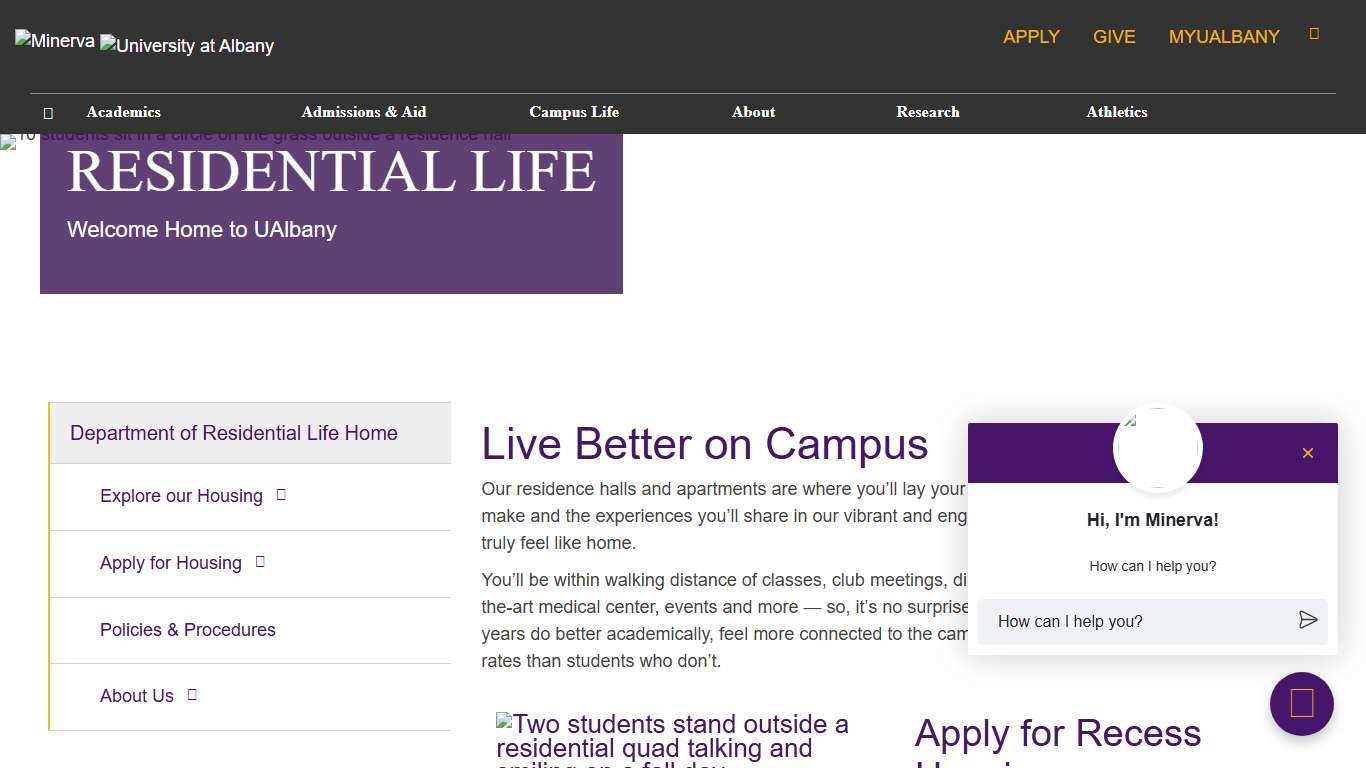Click the Minerva chatbot bubble button
This screenshot has width=1366, height=768.
tap(1301, 703)
